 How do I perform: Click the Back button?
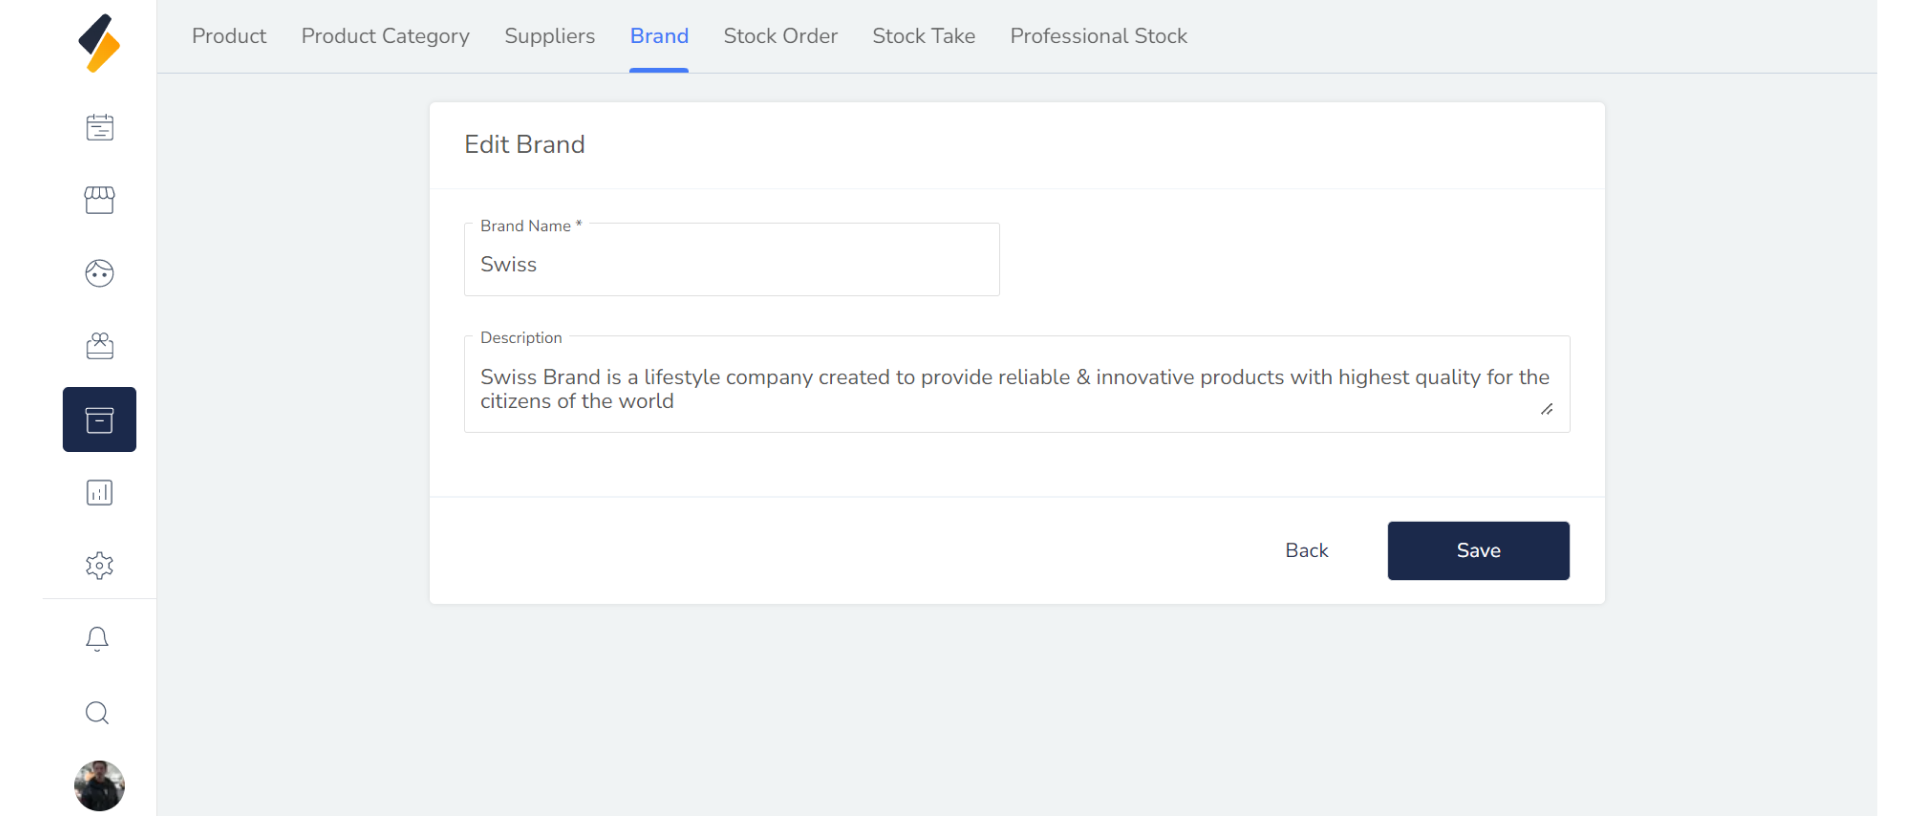click(x=1306, y=551)
